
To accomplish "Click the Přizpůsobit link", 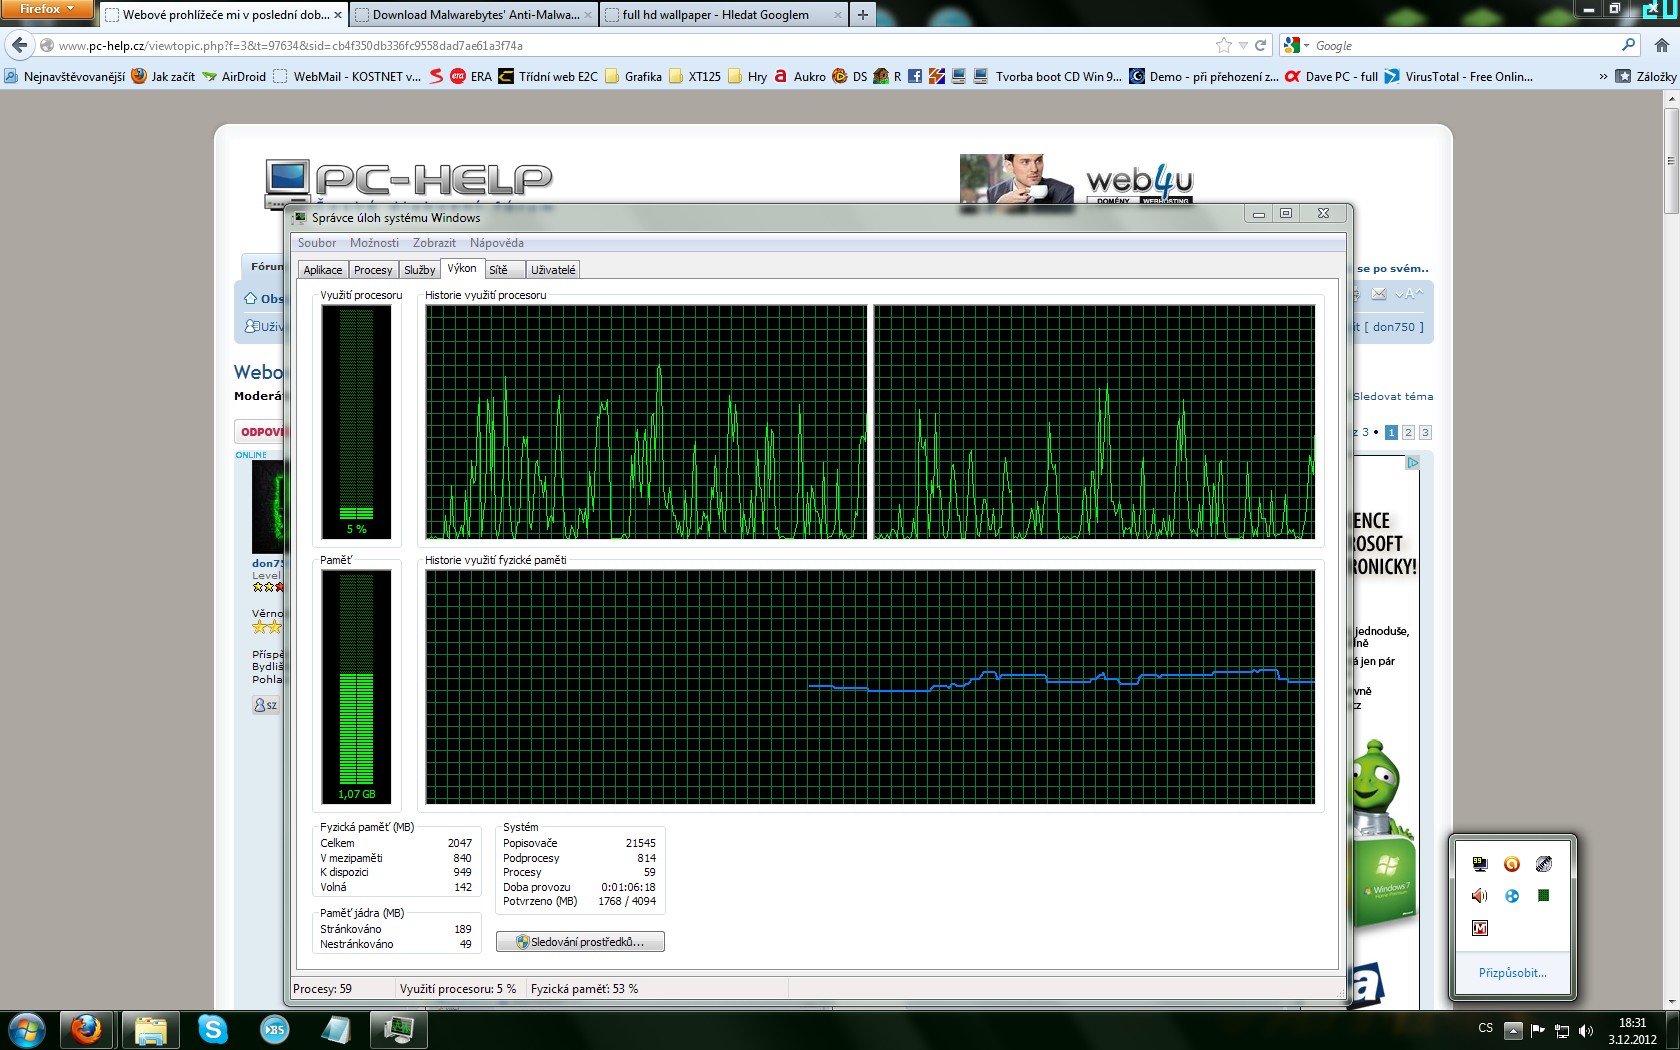I will (1512, 973).
